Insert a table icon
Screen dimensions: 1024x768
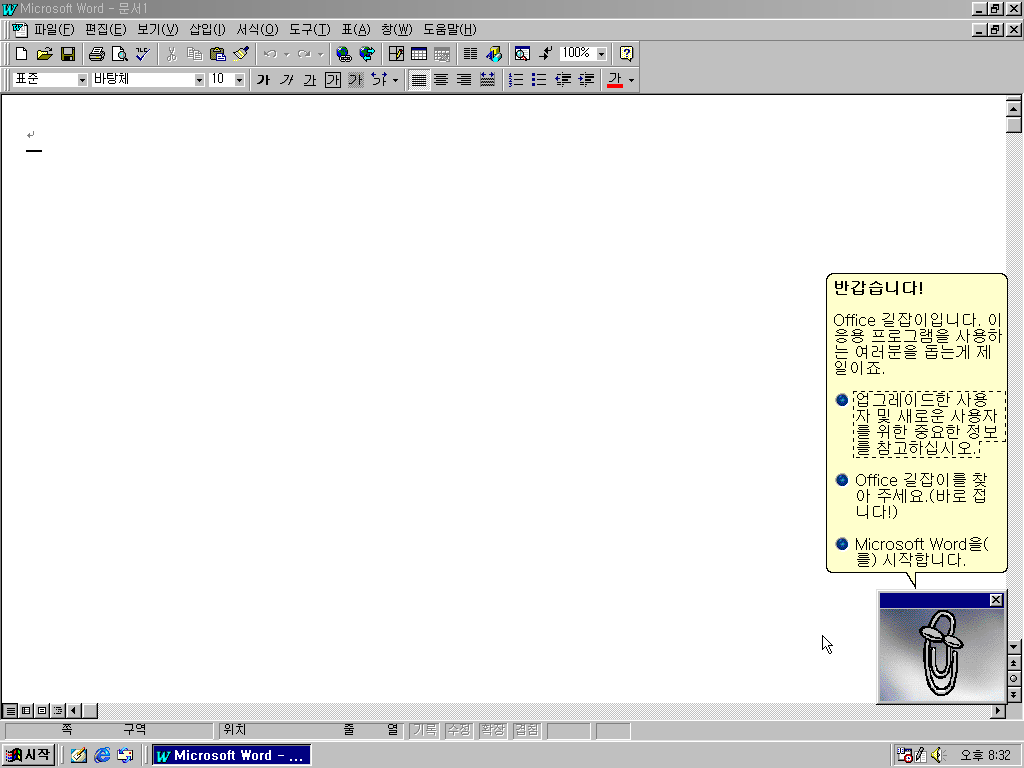[x=419, y=54]
